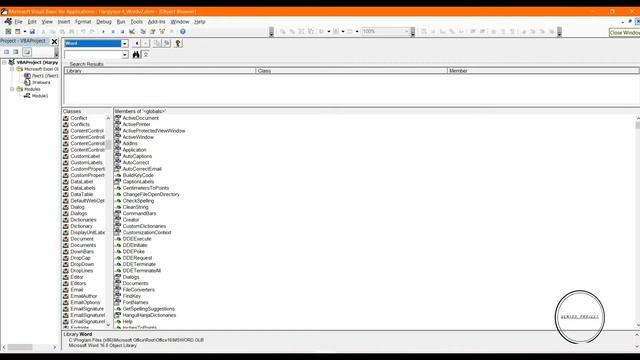Screen dimensions: 640x360
Task: Select the CheckSpelling member
Action: [x=138, y=201]
